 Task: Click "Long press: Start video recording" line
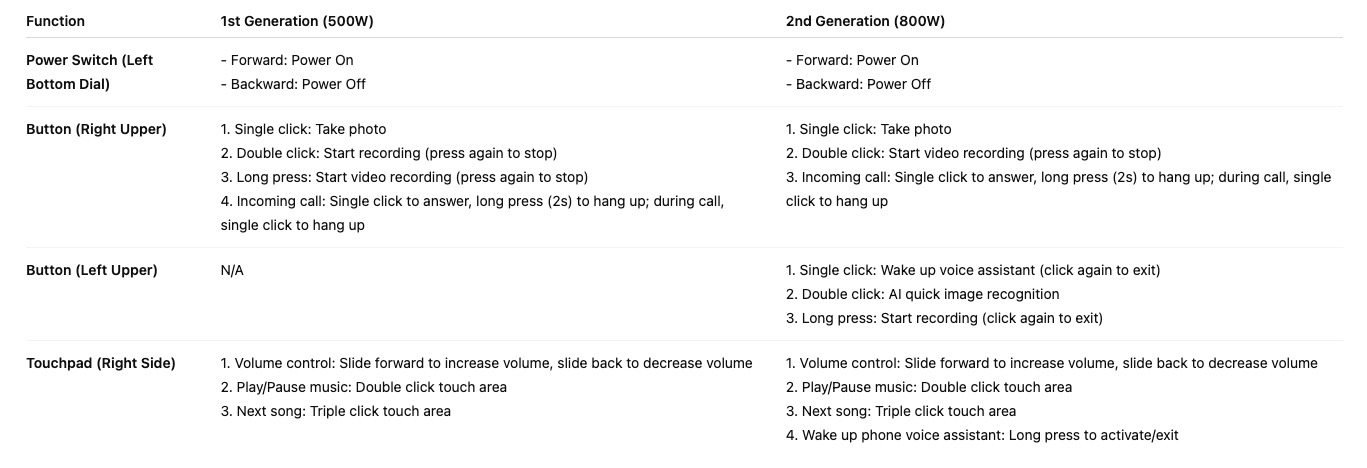point(404,177)
